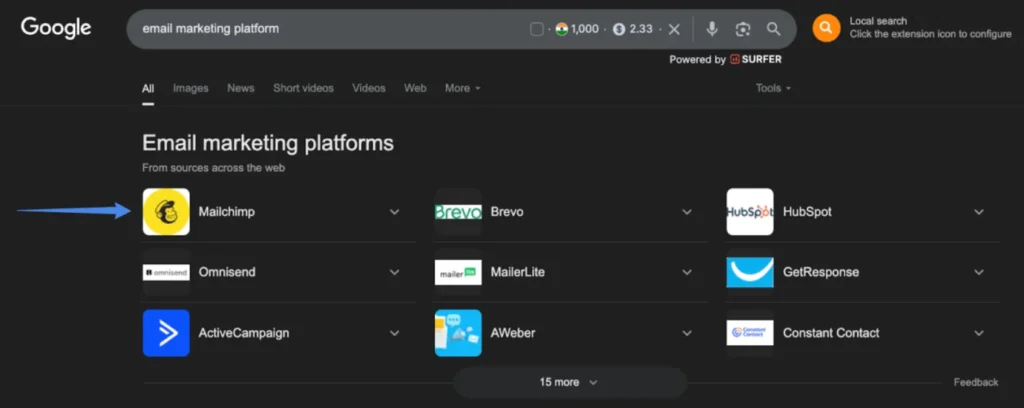Open the Tools dropdown

pyautogui.click(x=773, y=88)
